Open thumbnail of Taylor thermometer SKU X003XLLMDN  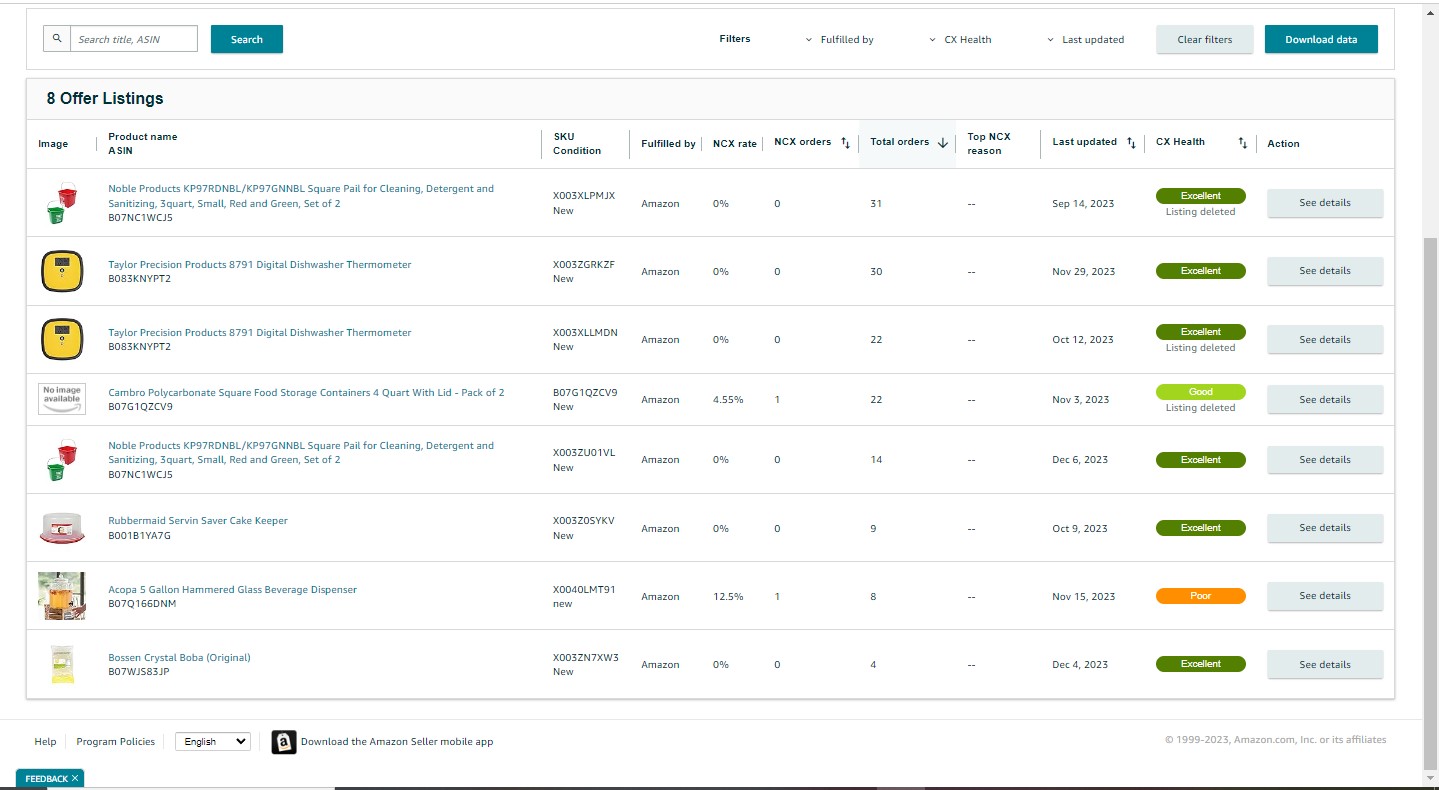click(x=62, y=339)
